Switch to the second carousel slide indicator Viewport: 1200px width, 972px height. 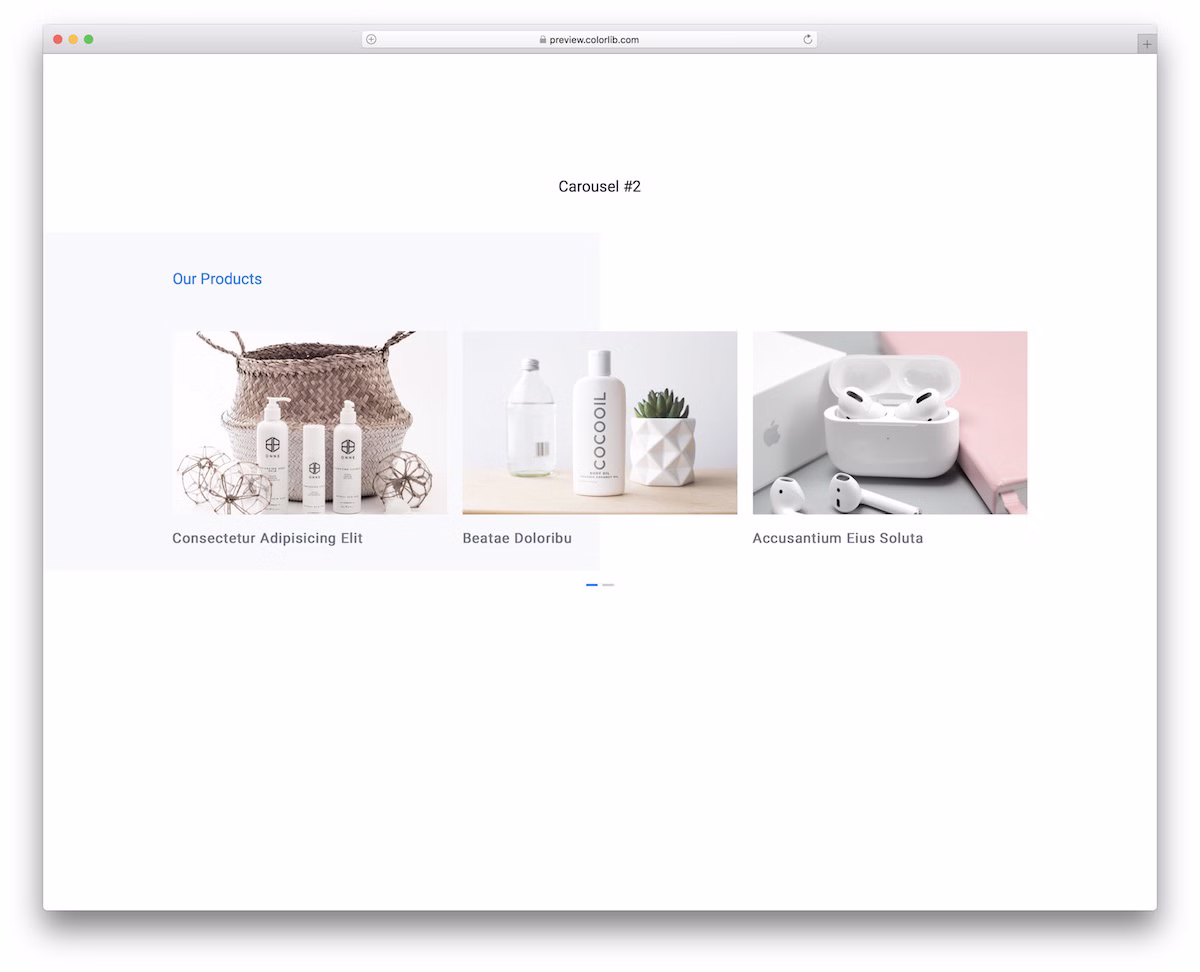[608, 585]
